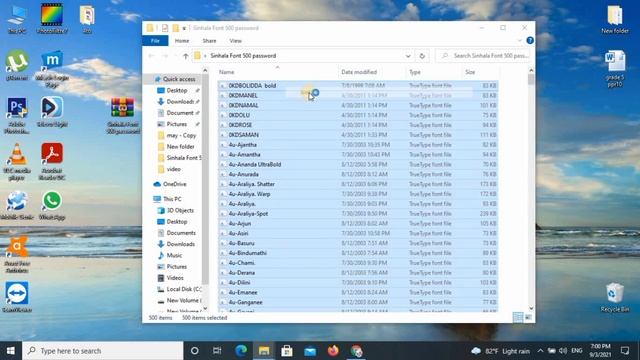Open the Avast desktop shortcut
The height and width of the screenshot is (360, 640).
17,255
